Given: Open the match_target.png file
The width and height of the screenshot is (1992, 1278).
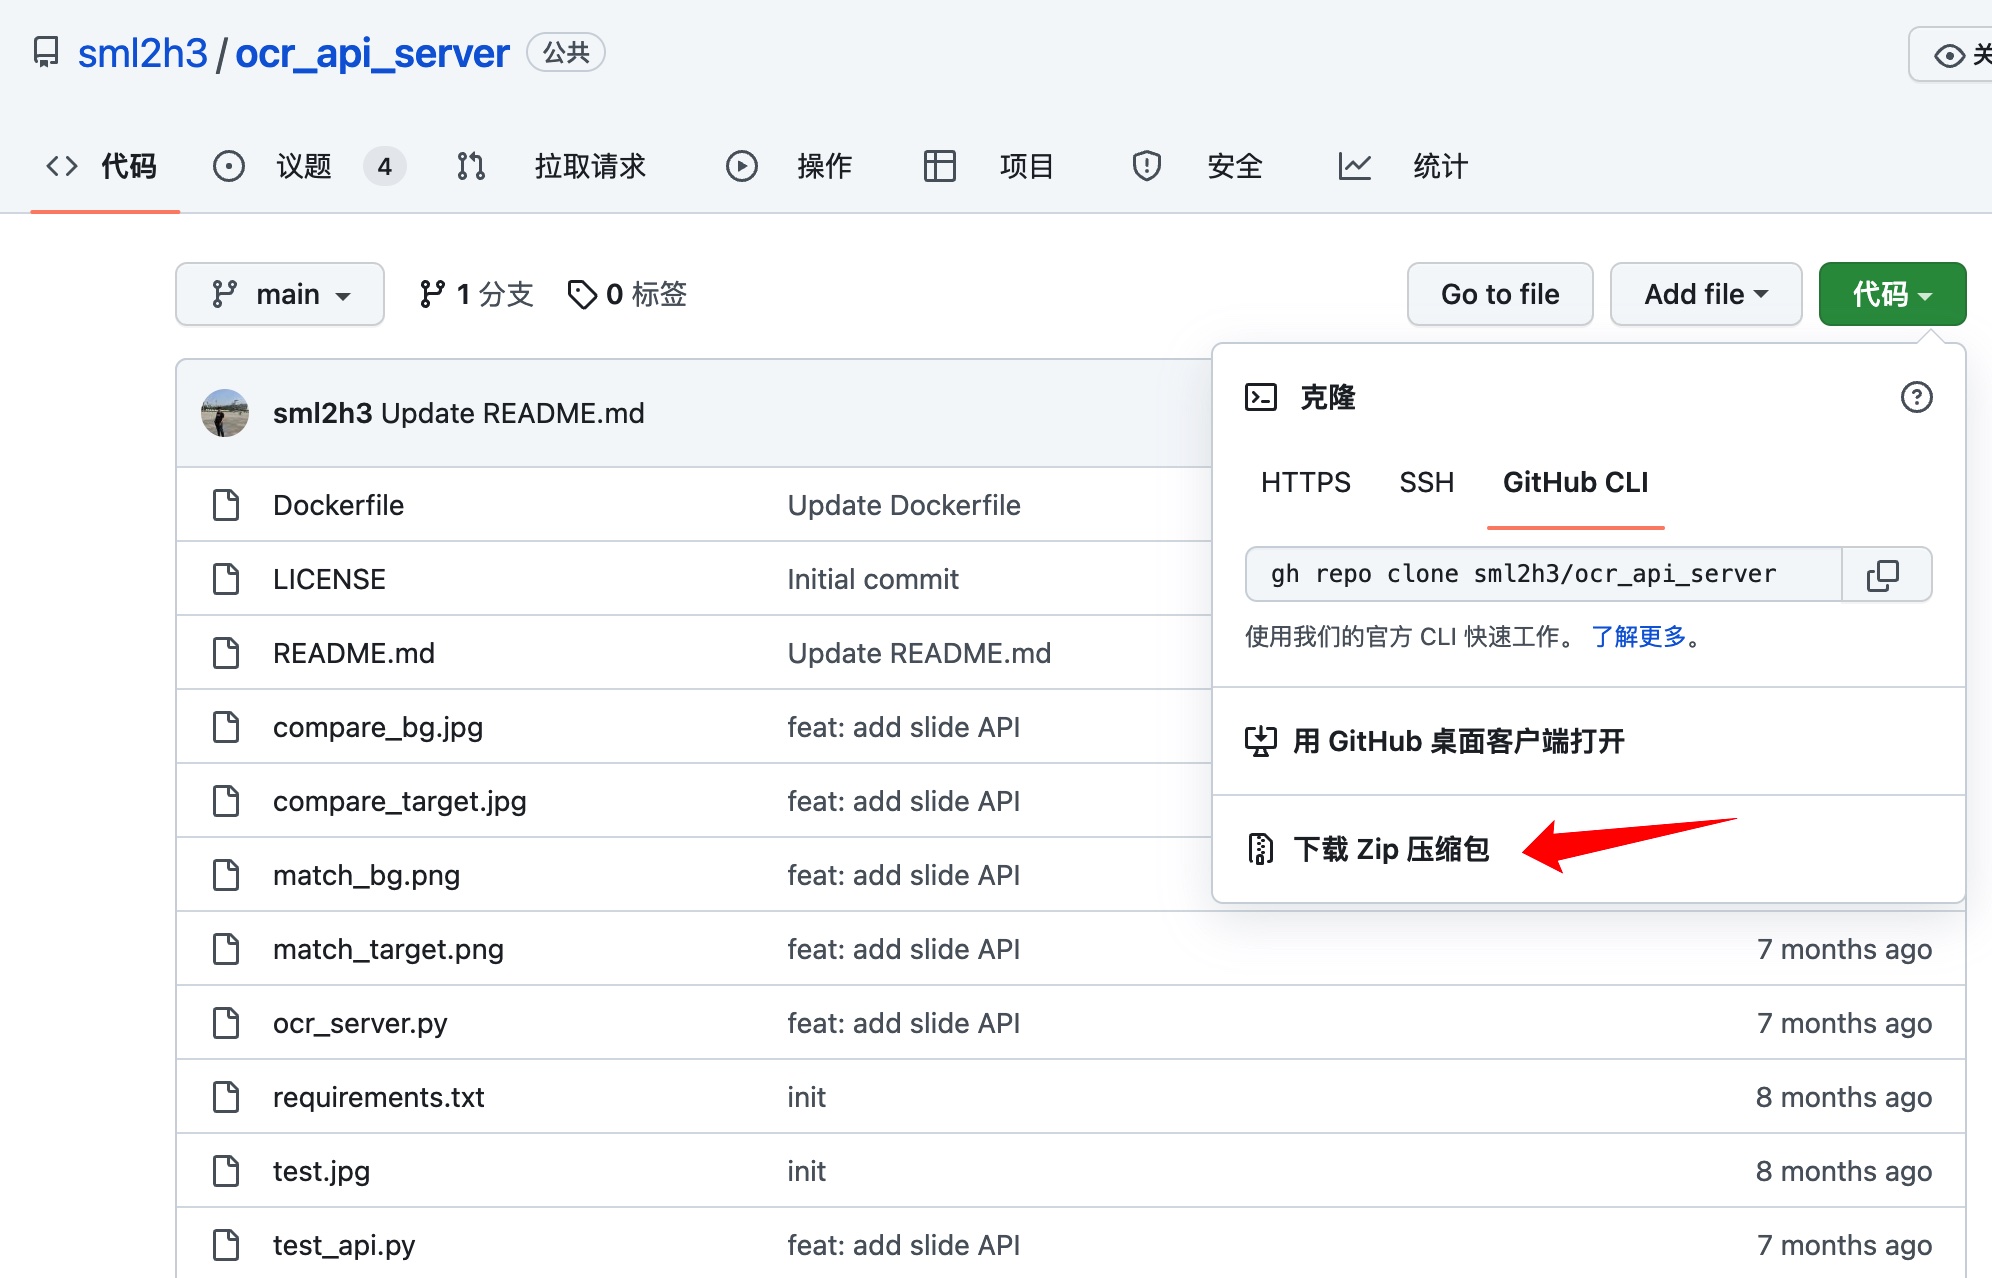Looking at the screenshot, I should point(388,949).
